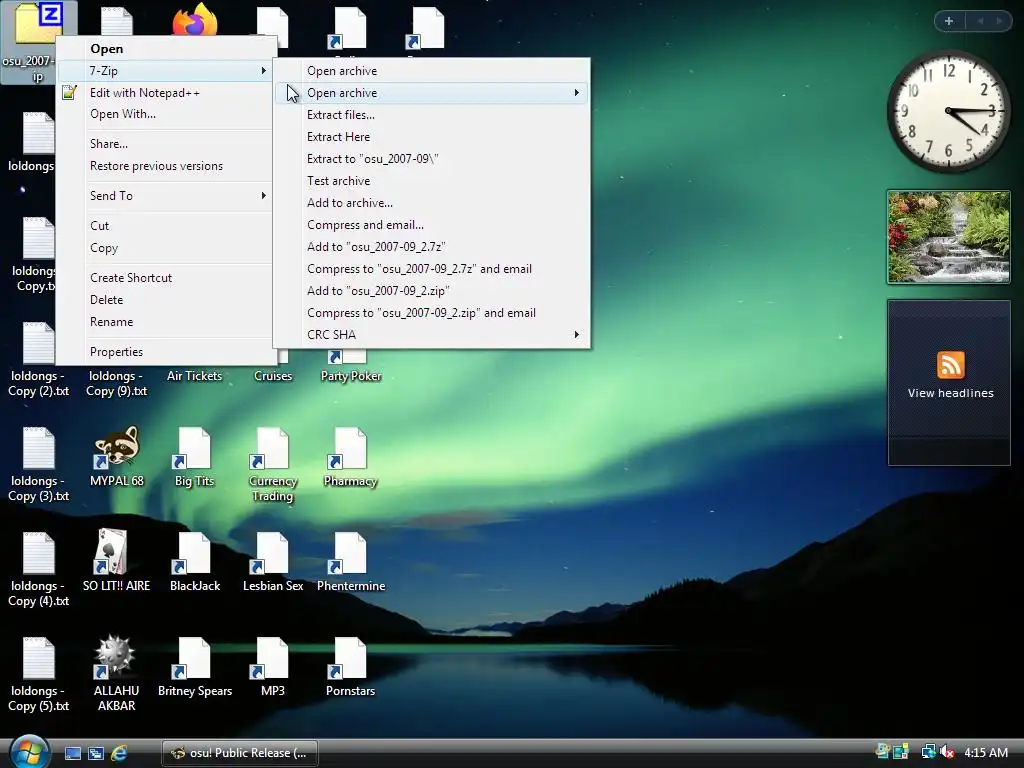Choose Copy from context menu
Viewport: 1024px width, 768px height.
coord(163,248)
